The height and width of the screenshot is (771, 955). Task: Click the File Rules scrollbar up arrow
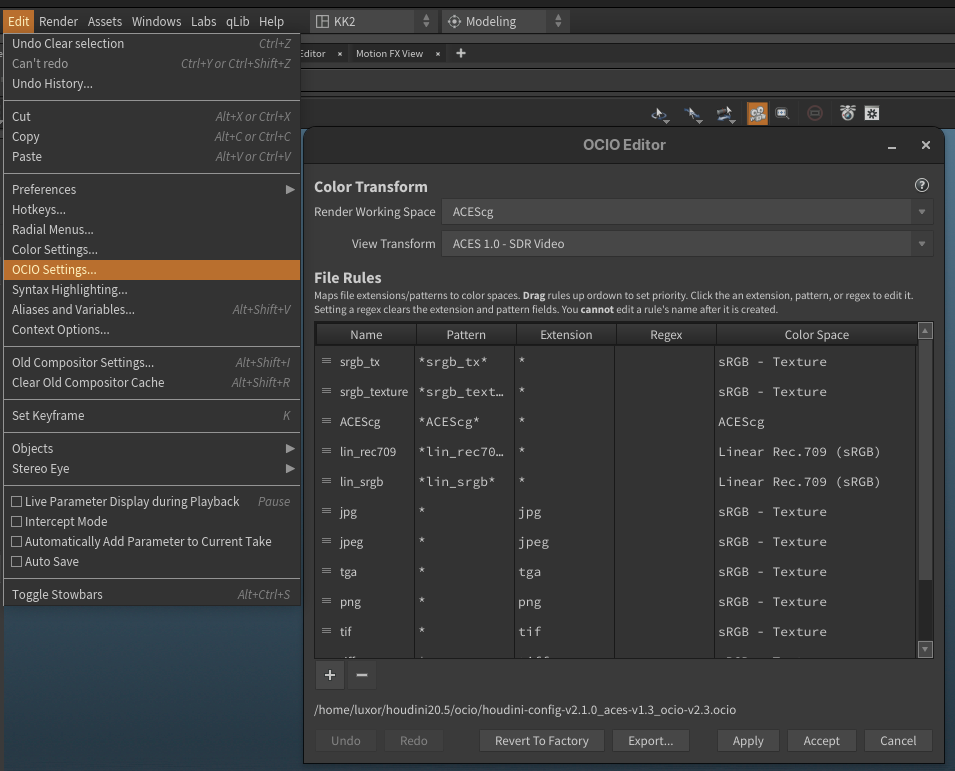pyautogui.click(x=925, y=331)
